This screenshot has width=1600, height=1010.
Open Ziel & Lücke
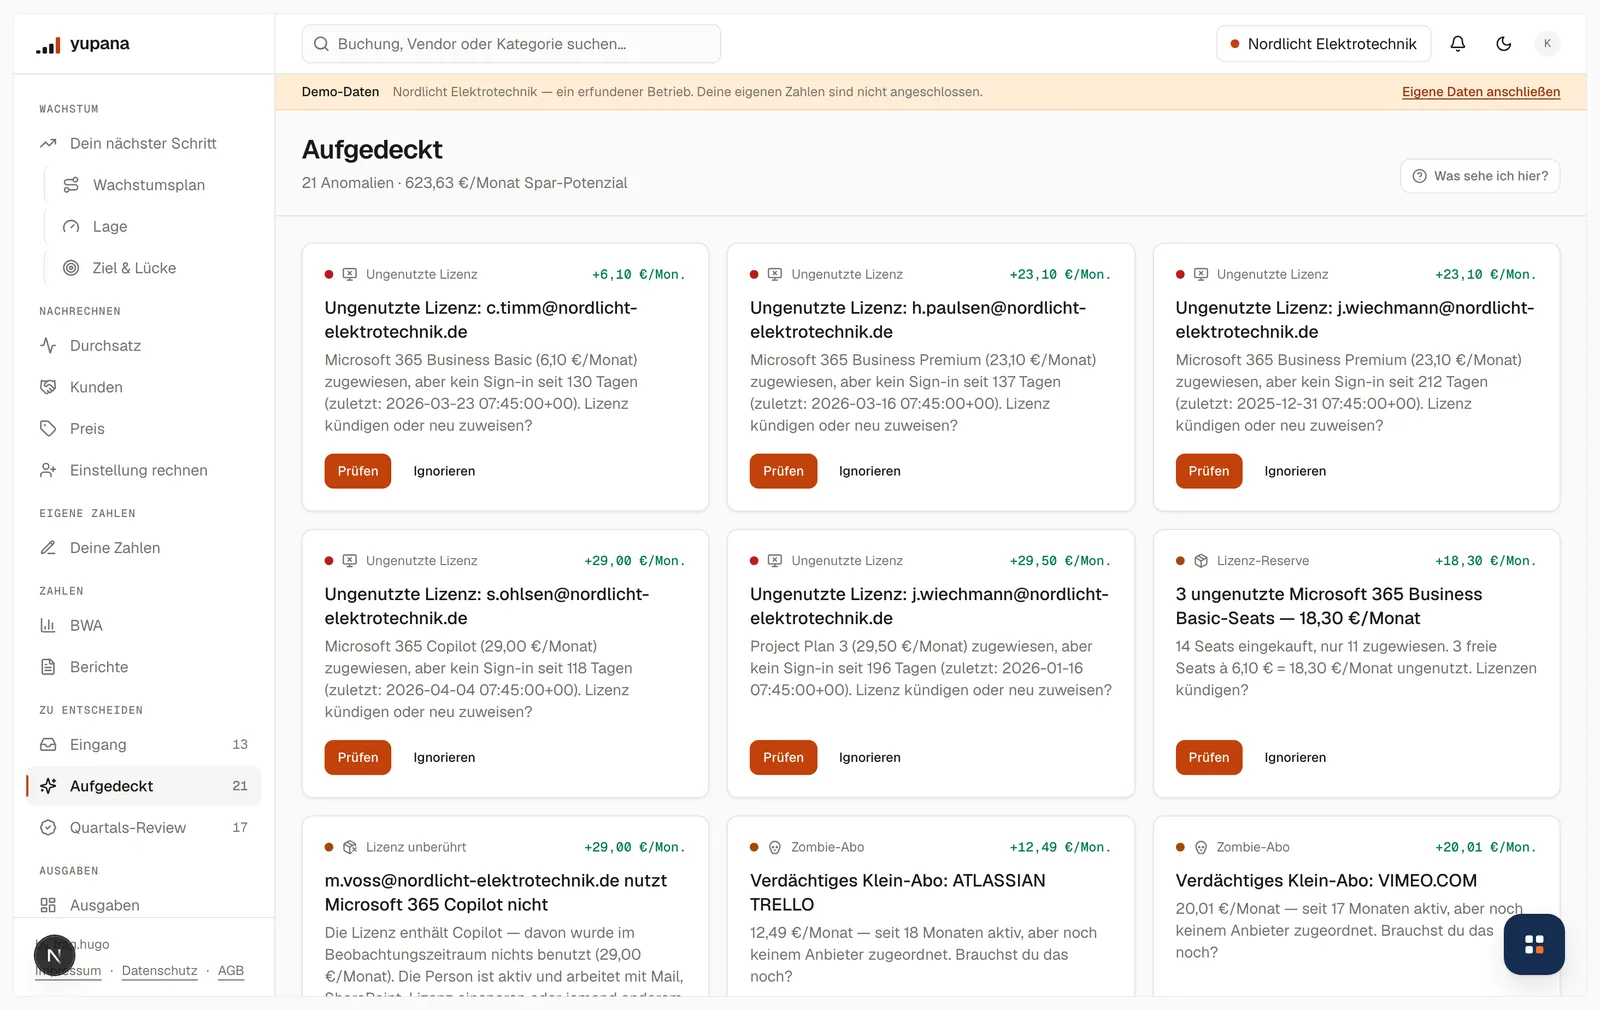point(134,268)
